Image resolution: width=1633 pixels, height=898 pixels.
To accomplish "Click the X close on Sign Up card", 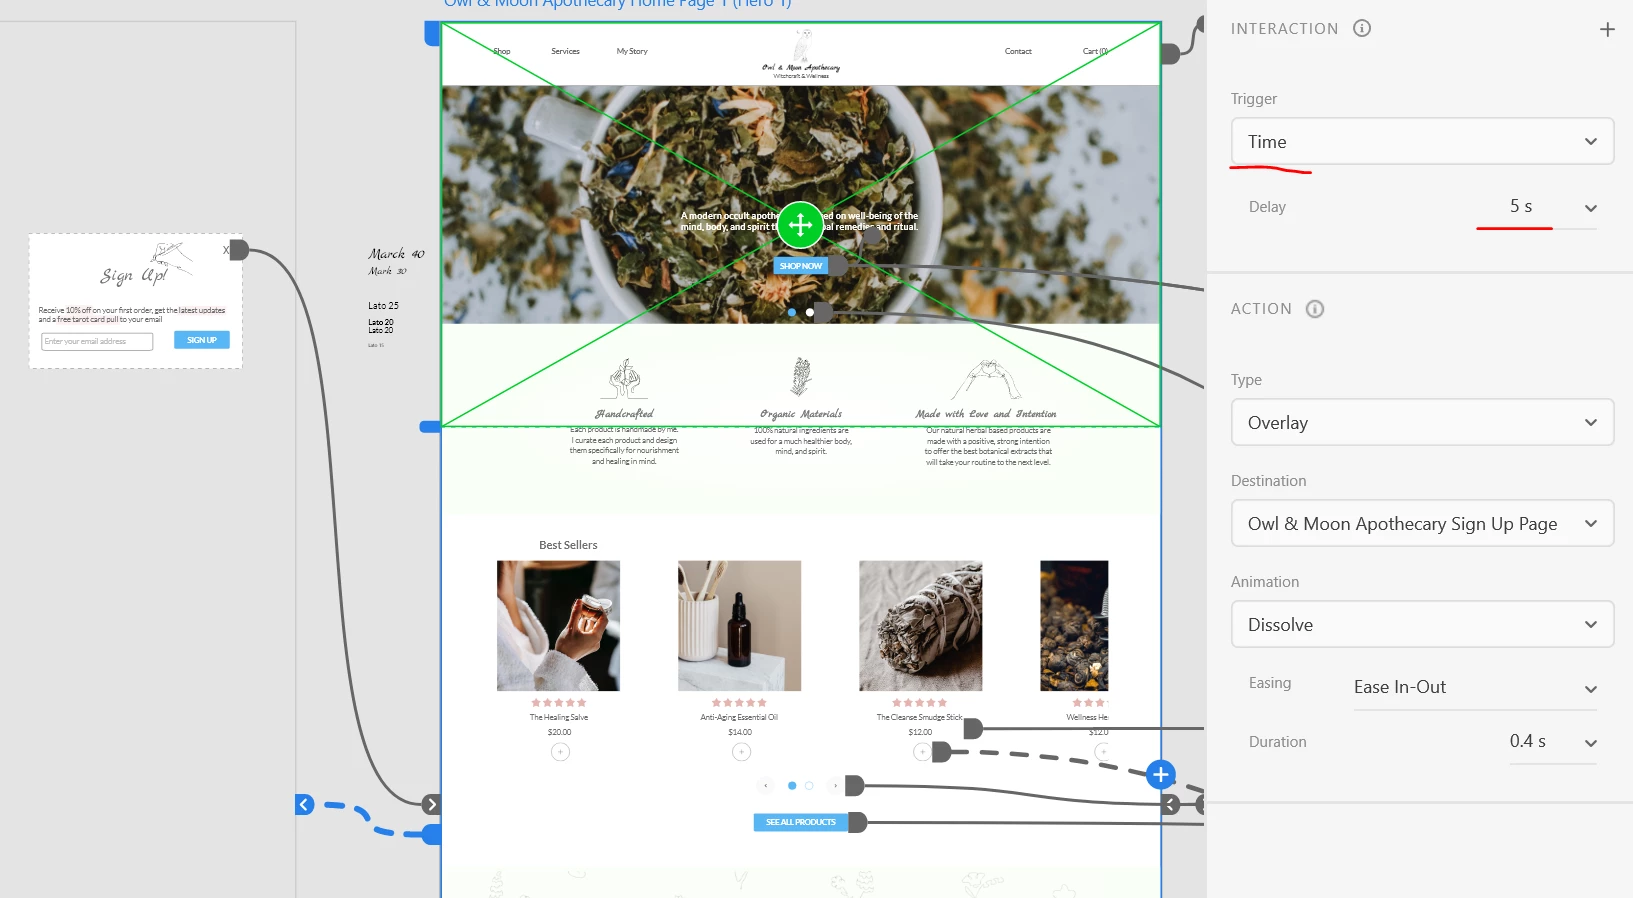I will [x=226, y=249].
